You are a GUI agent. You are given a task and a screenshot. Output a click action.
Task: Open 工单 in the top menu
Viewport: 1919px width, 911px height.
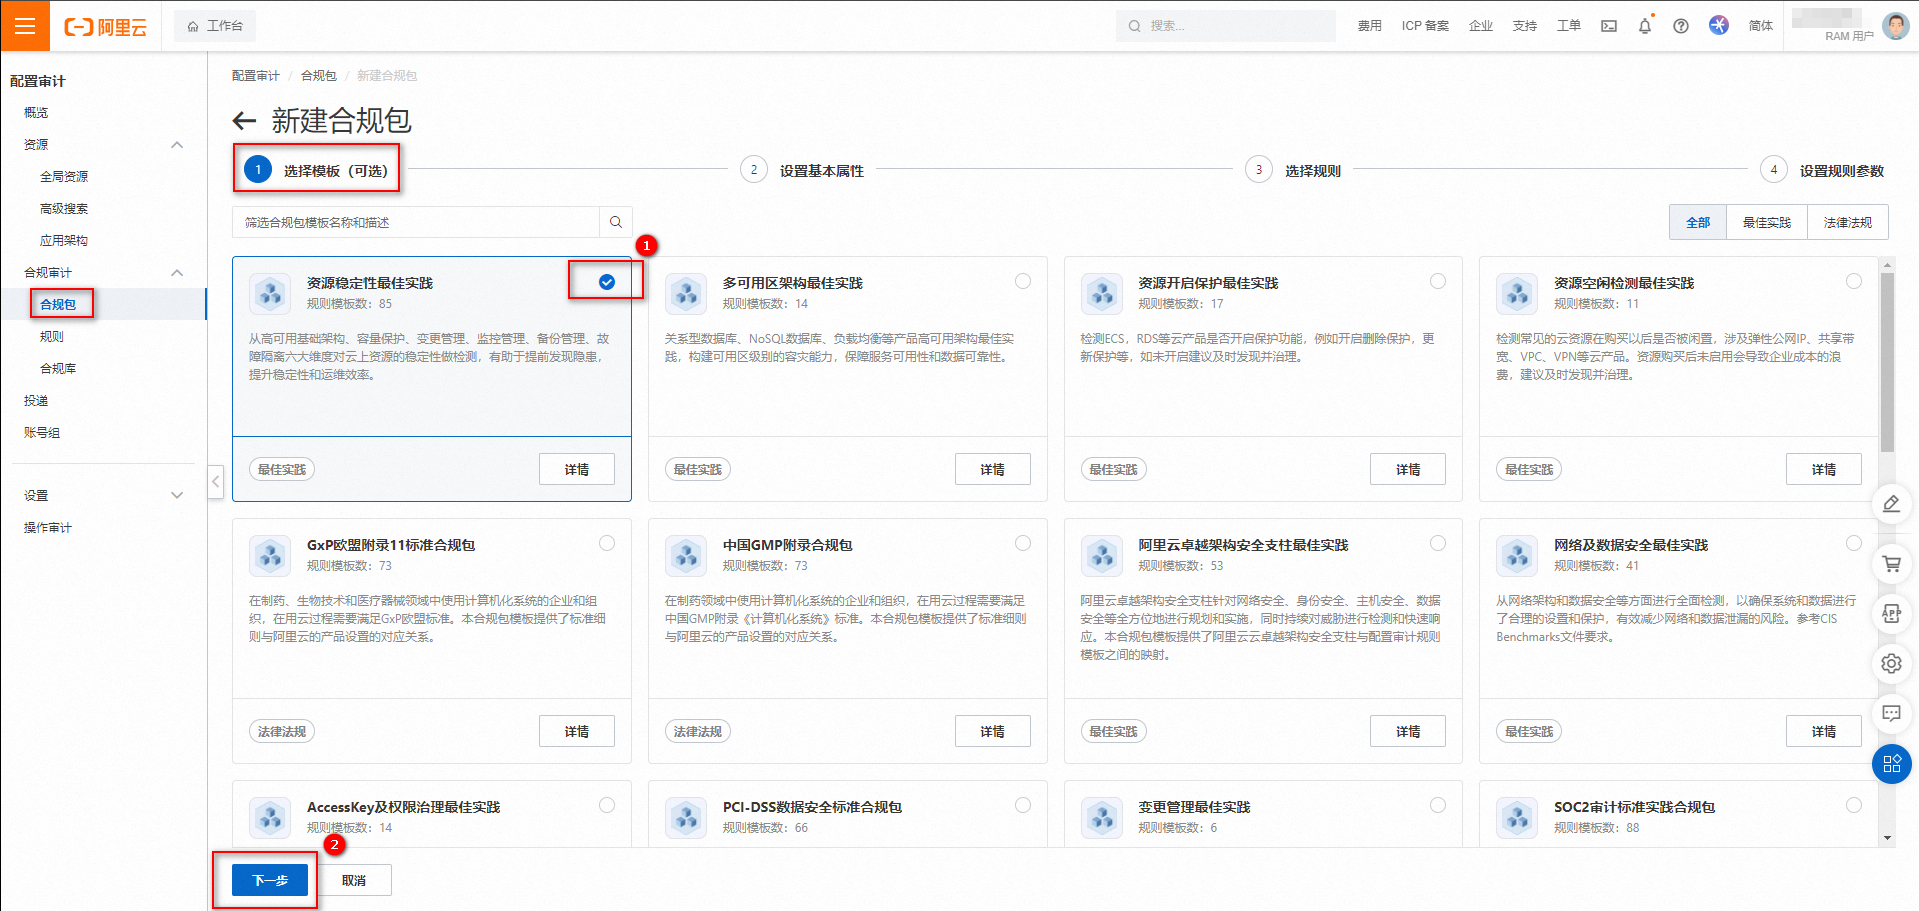(x=1568, y=26)
